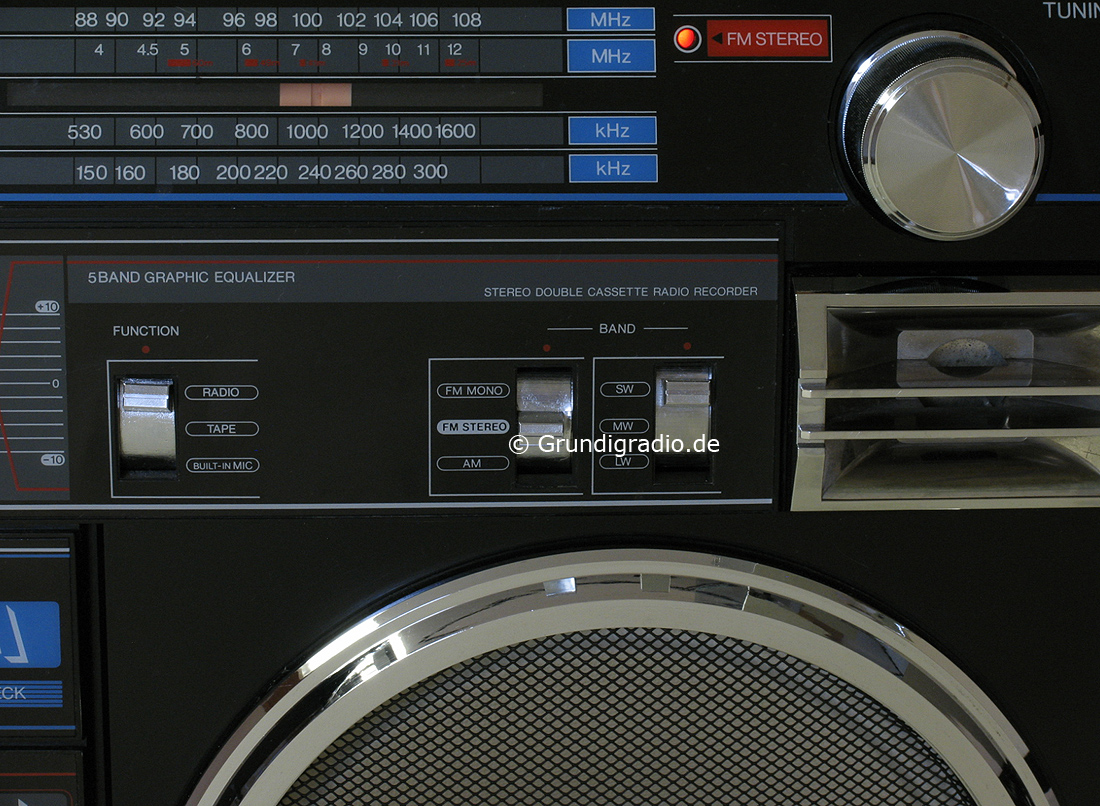Select the TAPE function label

[221, 429]
